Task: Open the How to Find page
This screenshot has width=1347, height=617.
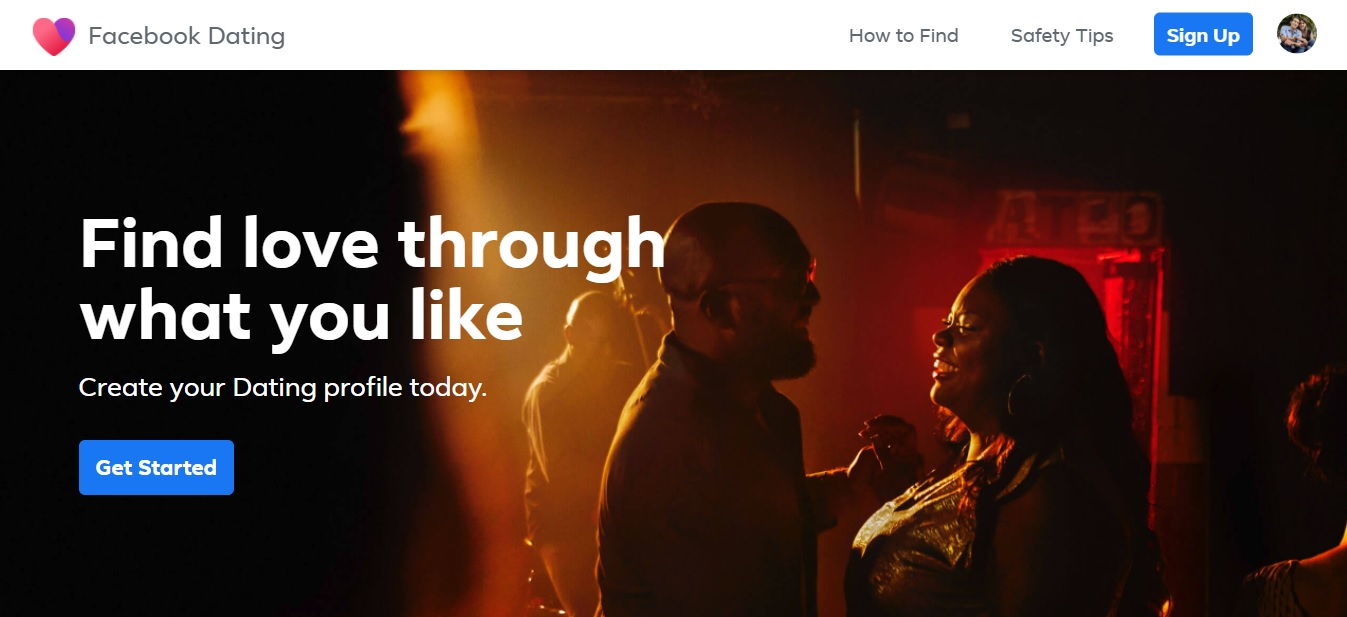Action: [x=903, y=36]
